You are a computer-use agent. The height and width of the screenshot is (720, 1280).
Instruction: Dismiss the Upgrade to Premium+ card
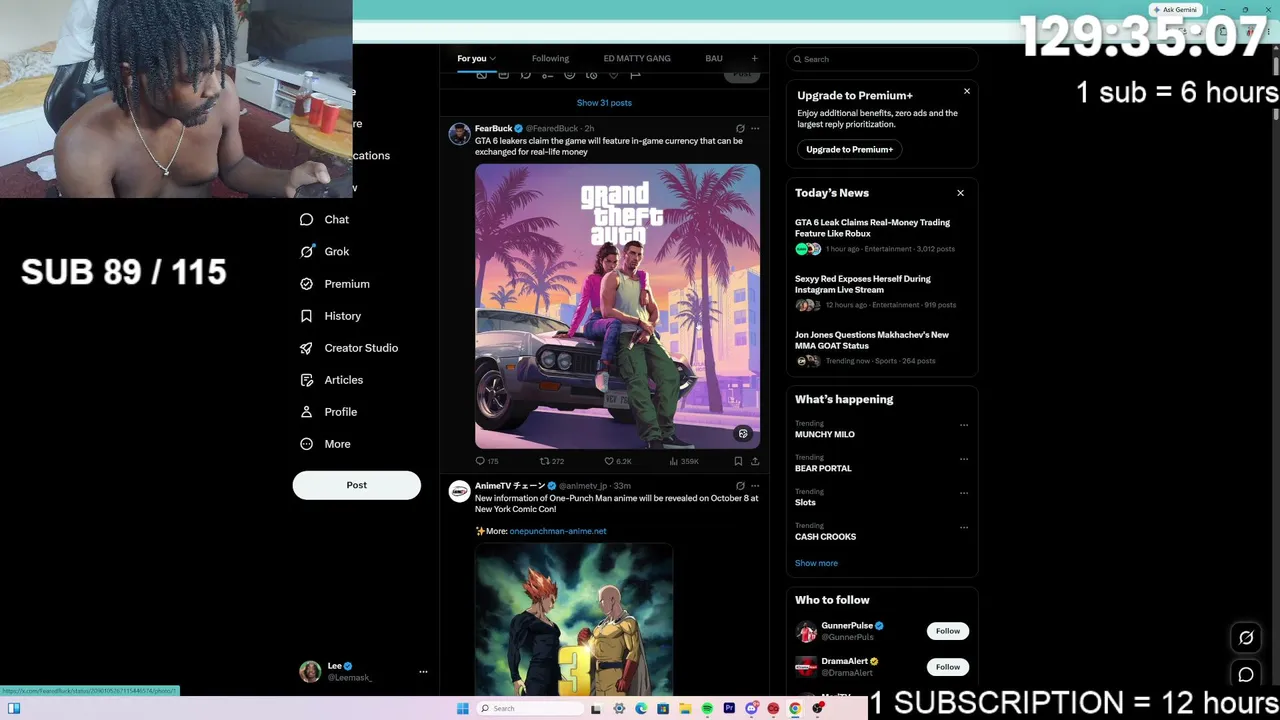click(967, 92)
